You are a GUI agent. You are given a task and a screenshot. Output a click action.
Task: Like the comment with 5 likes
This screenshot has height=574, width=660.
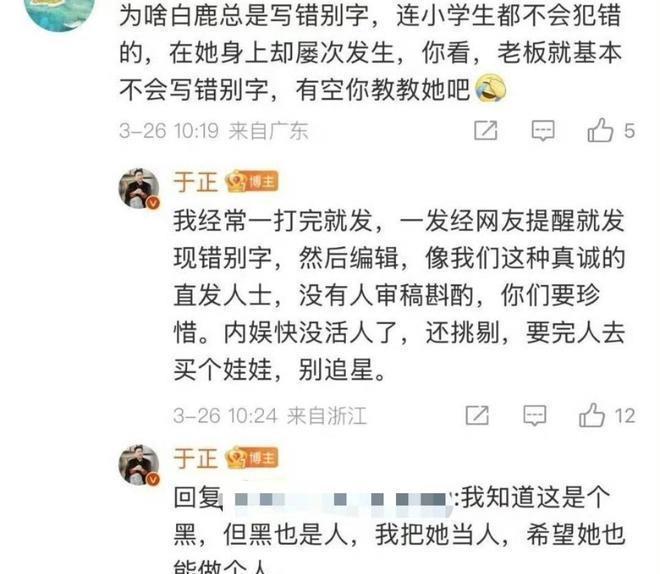coord(600,130)
